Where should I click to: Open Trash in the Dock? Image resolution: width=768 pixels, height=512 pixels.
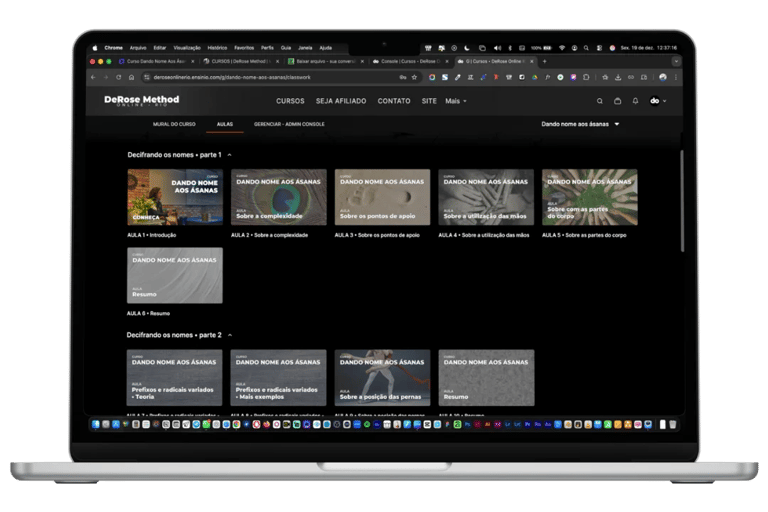[672, 424]
